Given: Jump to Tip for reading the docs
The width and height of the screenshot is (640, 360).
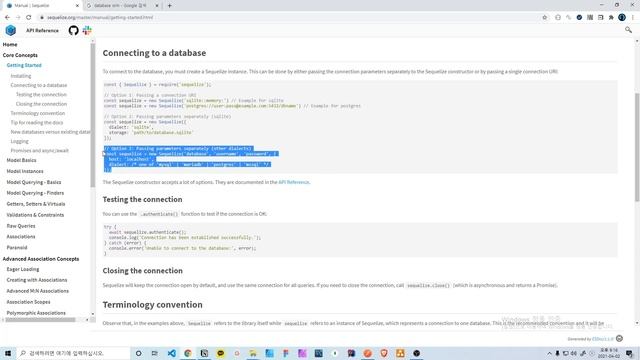Looking at the screenshot, I should tap(37, 123).
